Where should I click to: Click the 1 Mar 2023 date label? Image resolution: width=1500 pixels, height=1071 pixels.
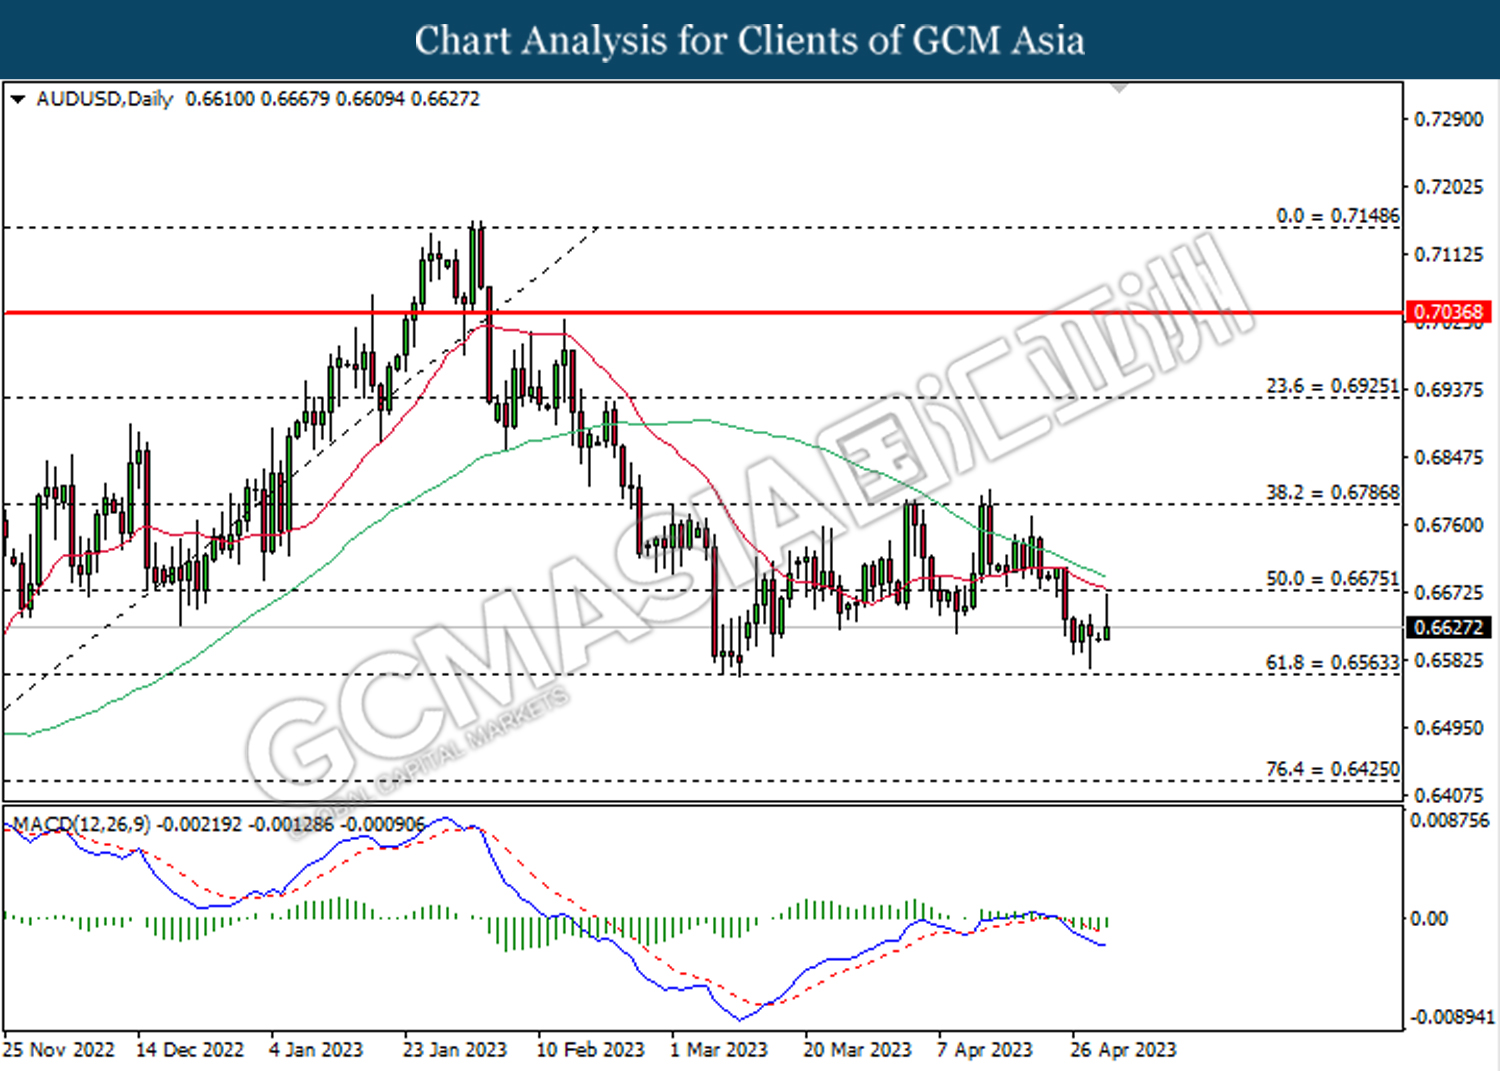[718, 1049]
